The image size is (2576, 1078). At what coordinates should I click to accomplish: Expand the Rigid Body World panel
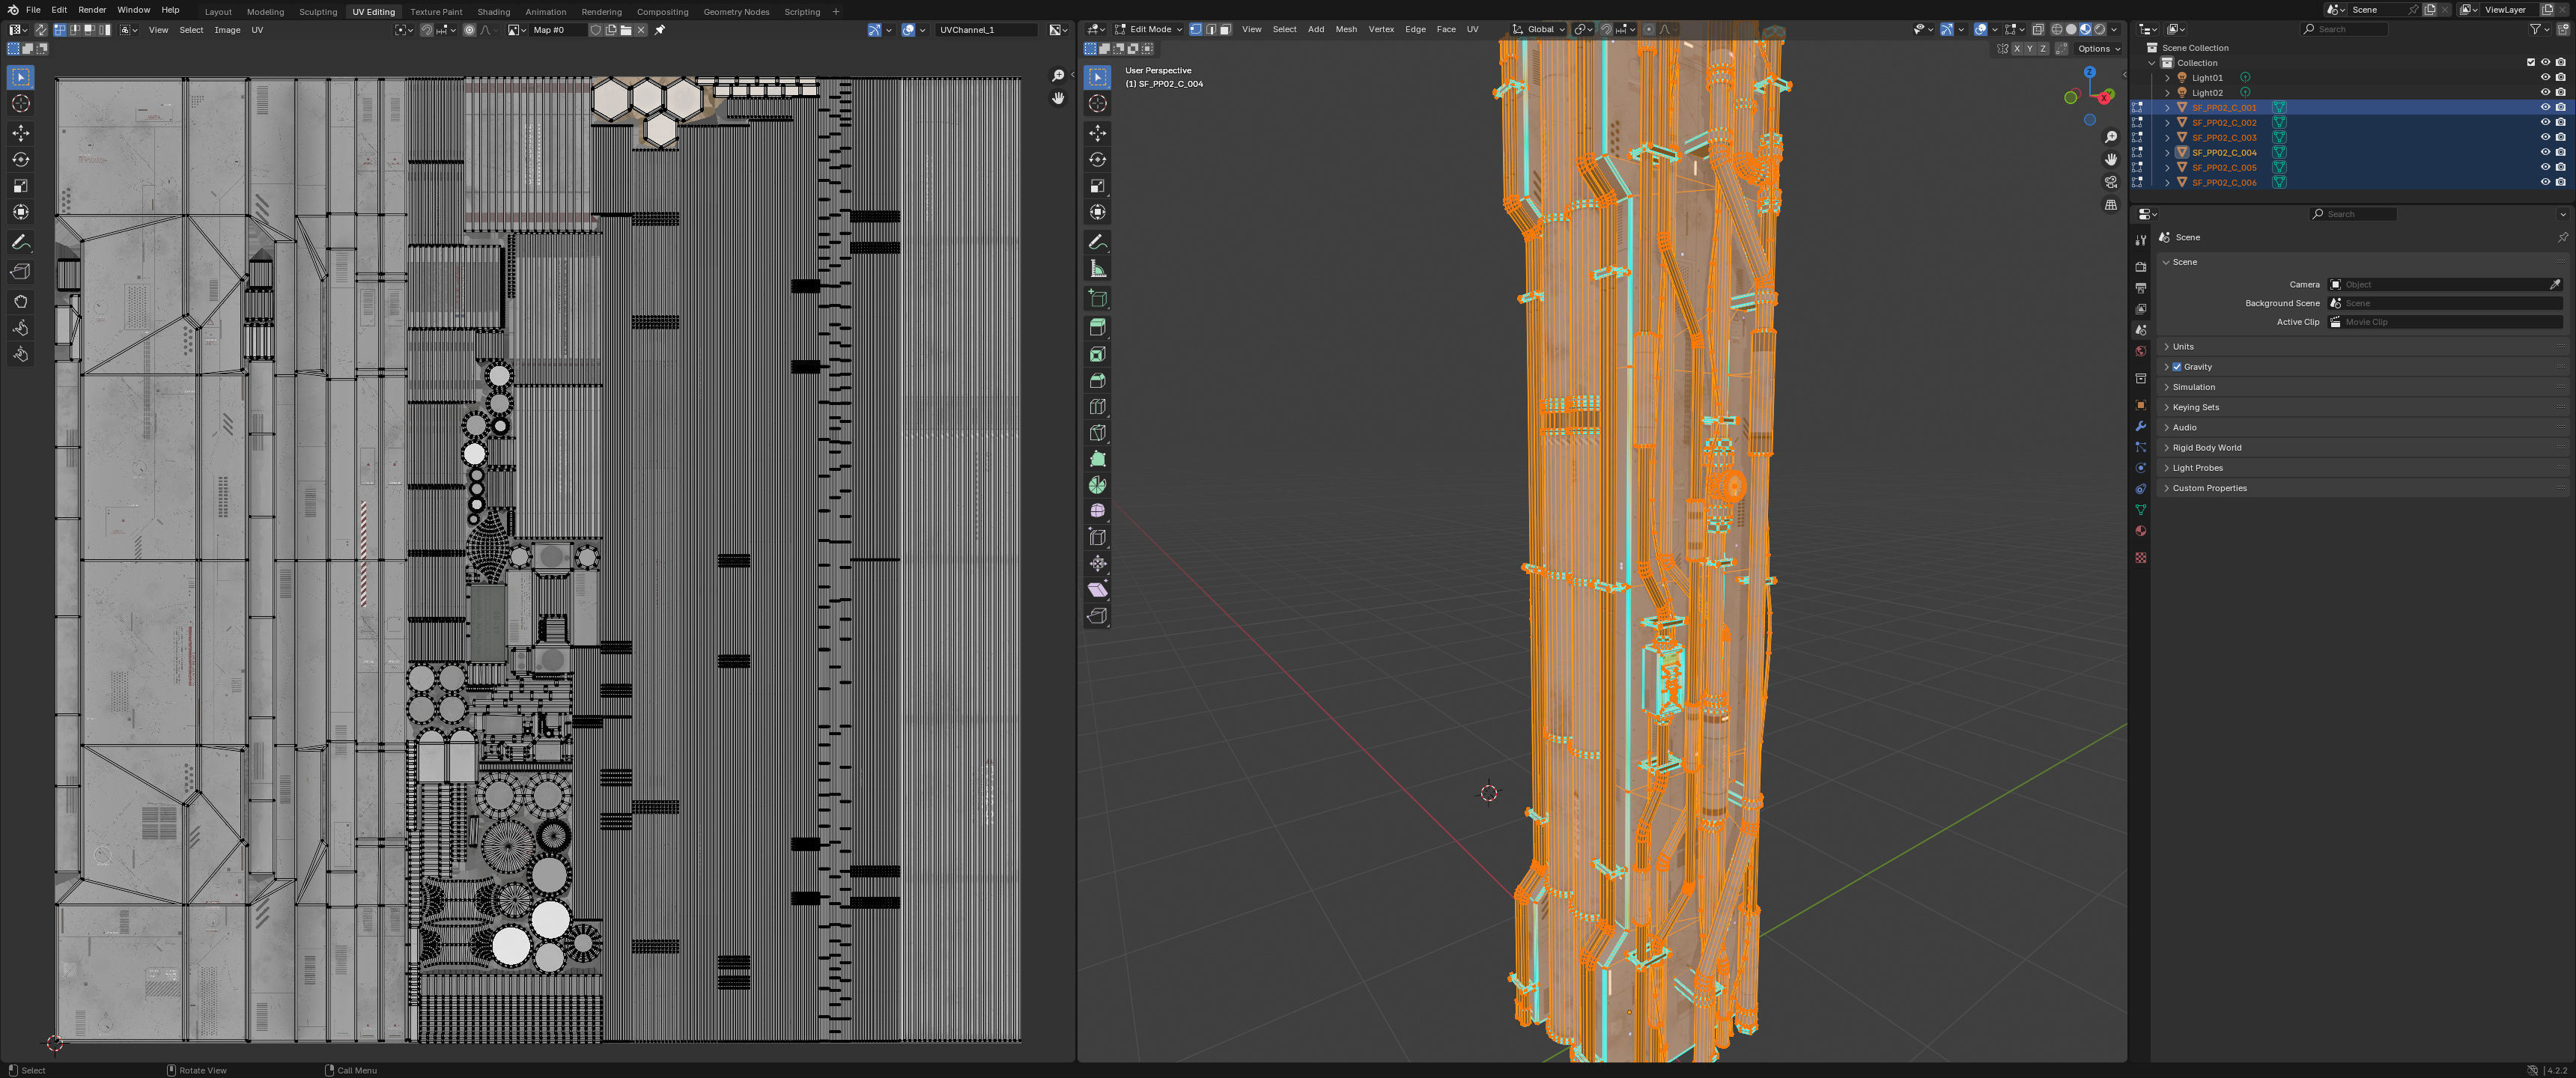(2206, 448)
